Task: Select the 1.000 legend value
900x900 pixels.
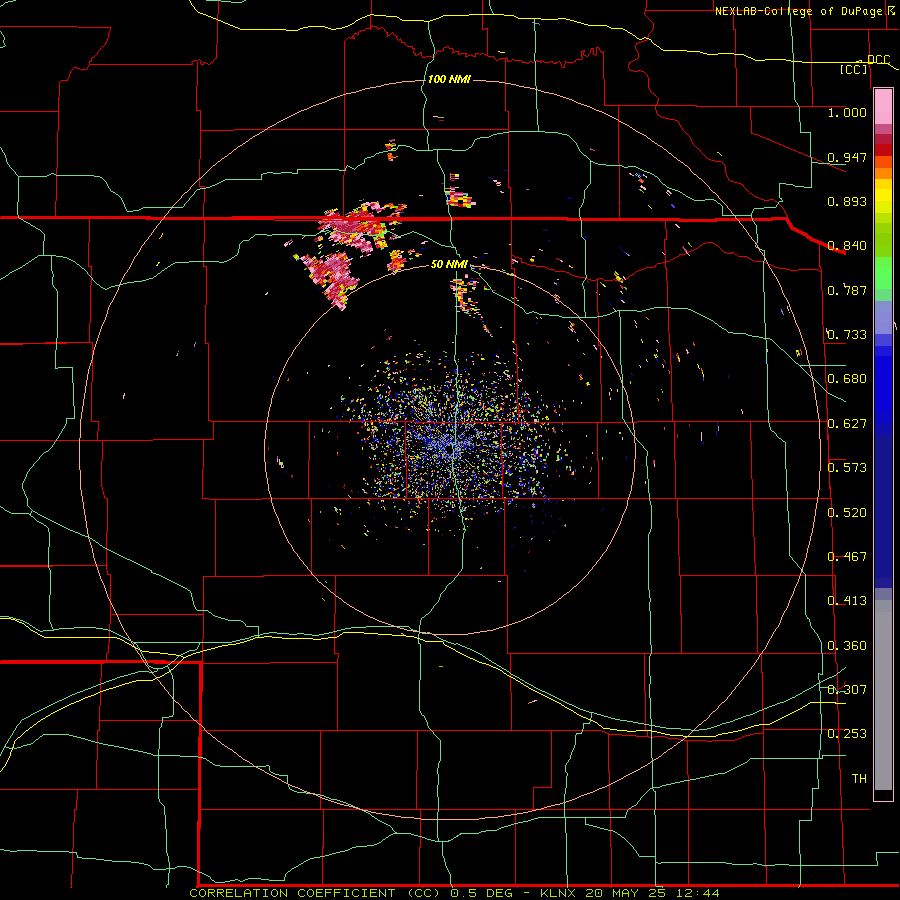Action: click(847, 112)
